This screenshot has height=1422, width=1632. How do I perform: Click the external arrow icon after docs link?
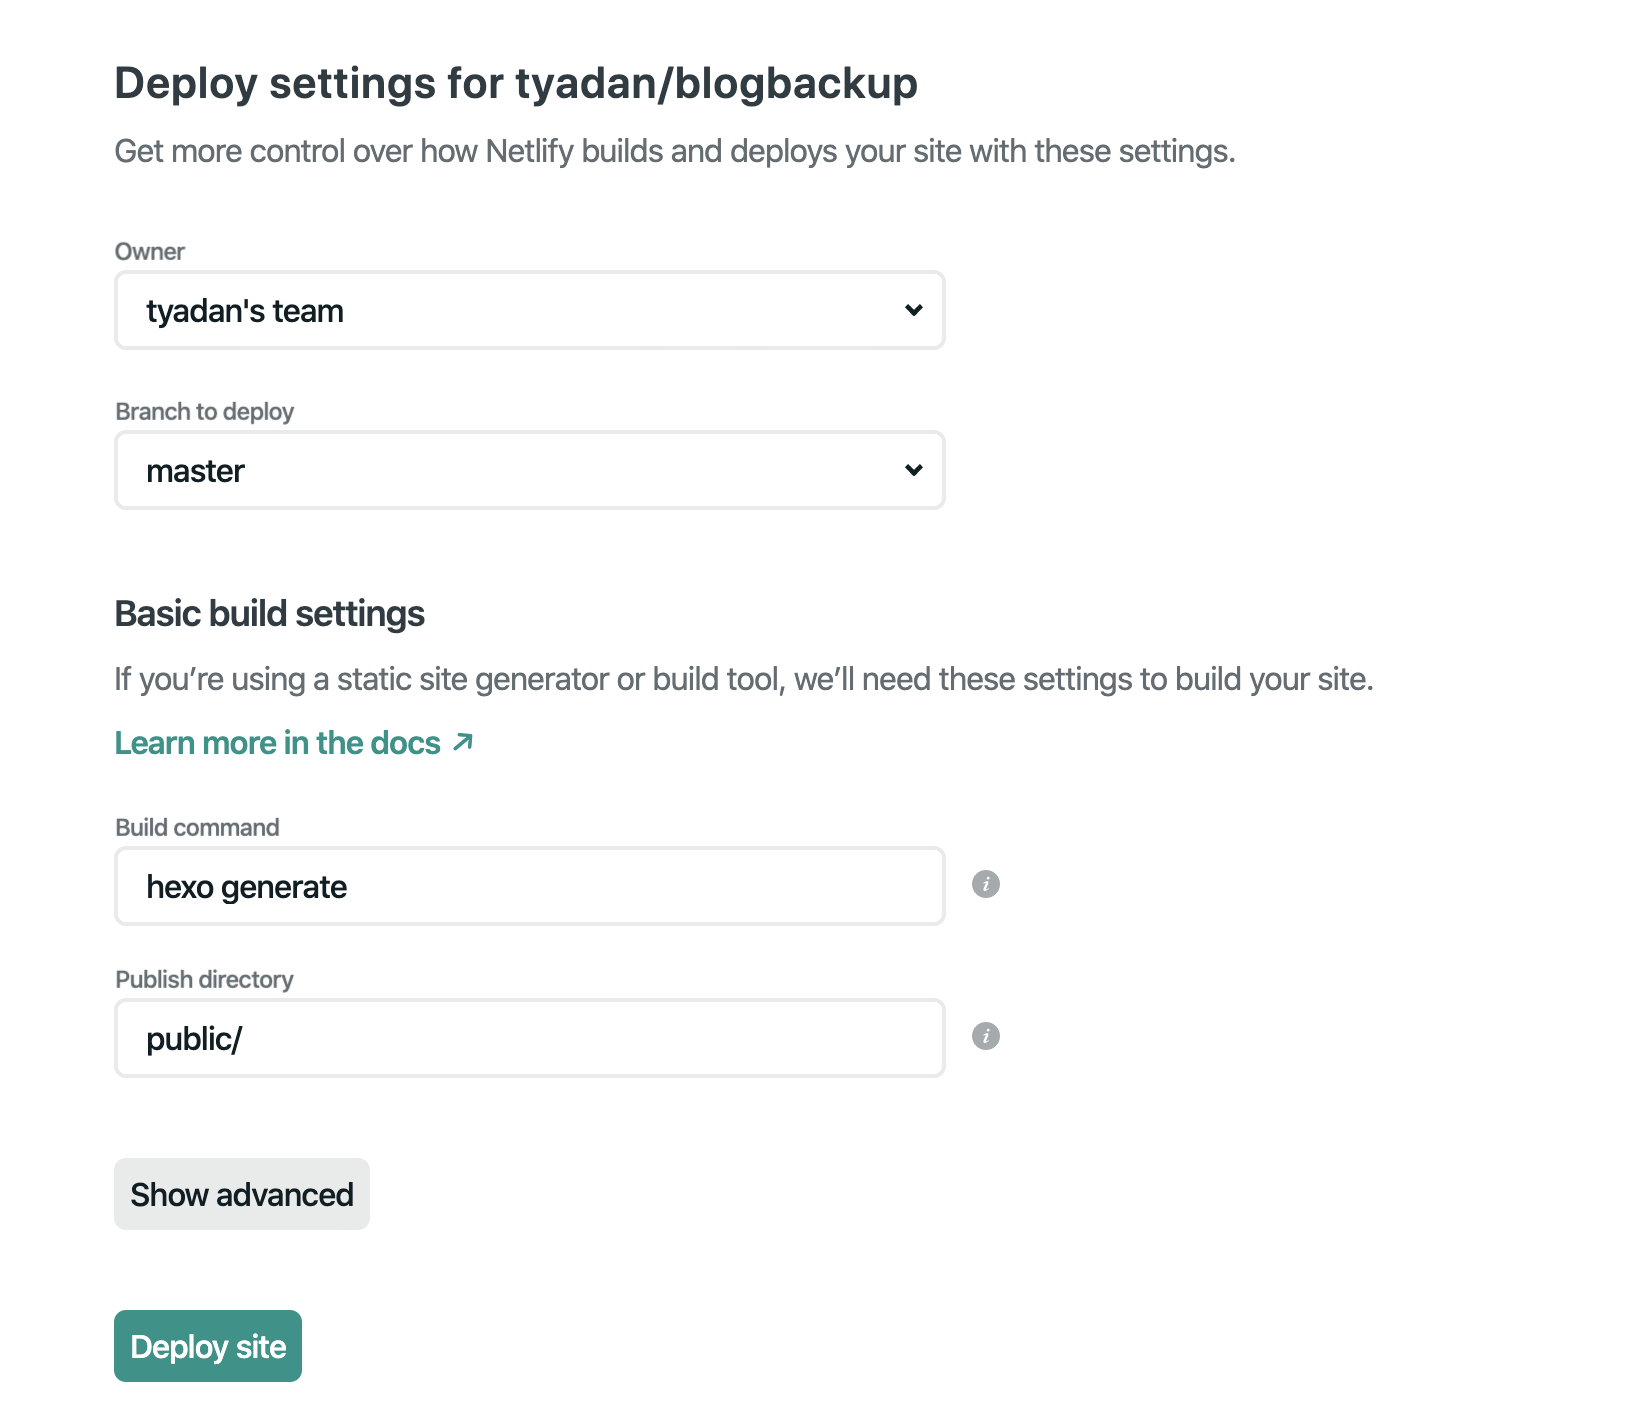tap(462, 742)
